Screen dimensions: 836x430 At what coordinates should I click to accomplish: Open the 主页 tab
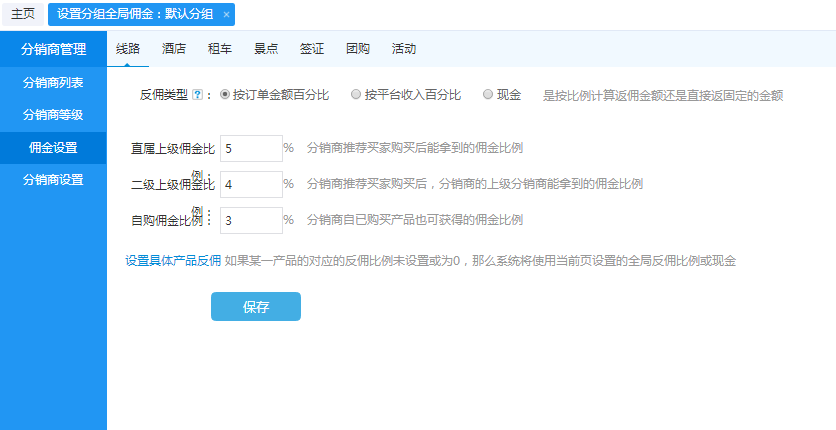pos(23,14)
